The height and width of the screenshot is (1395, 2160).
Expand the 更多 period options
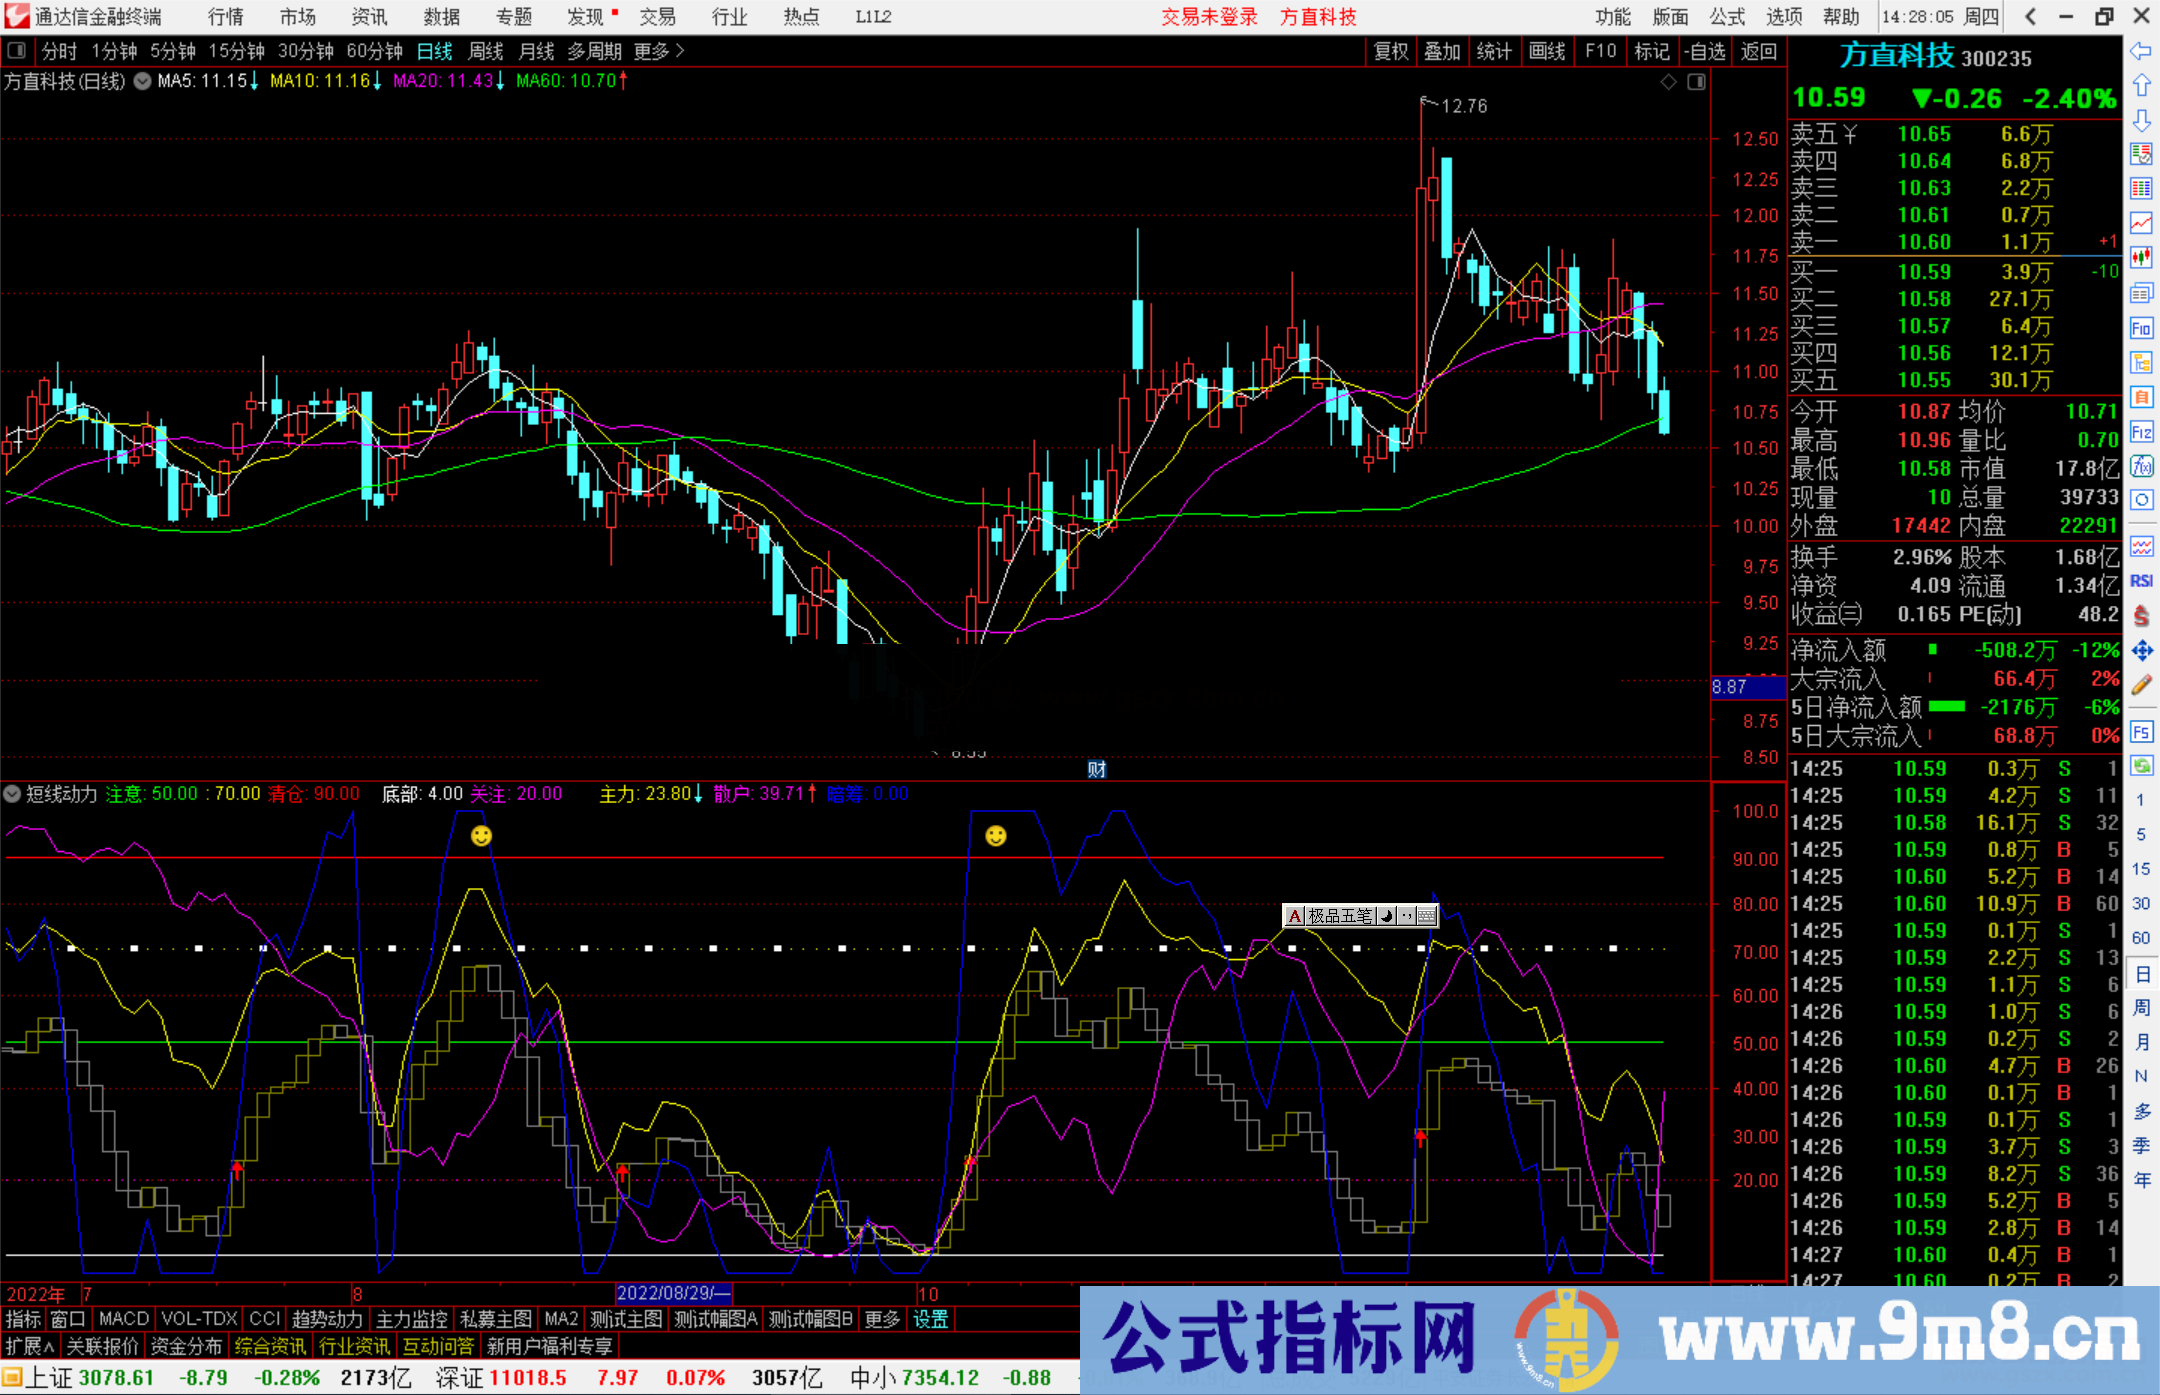[650, 51]
